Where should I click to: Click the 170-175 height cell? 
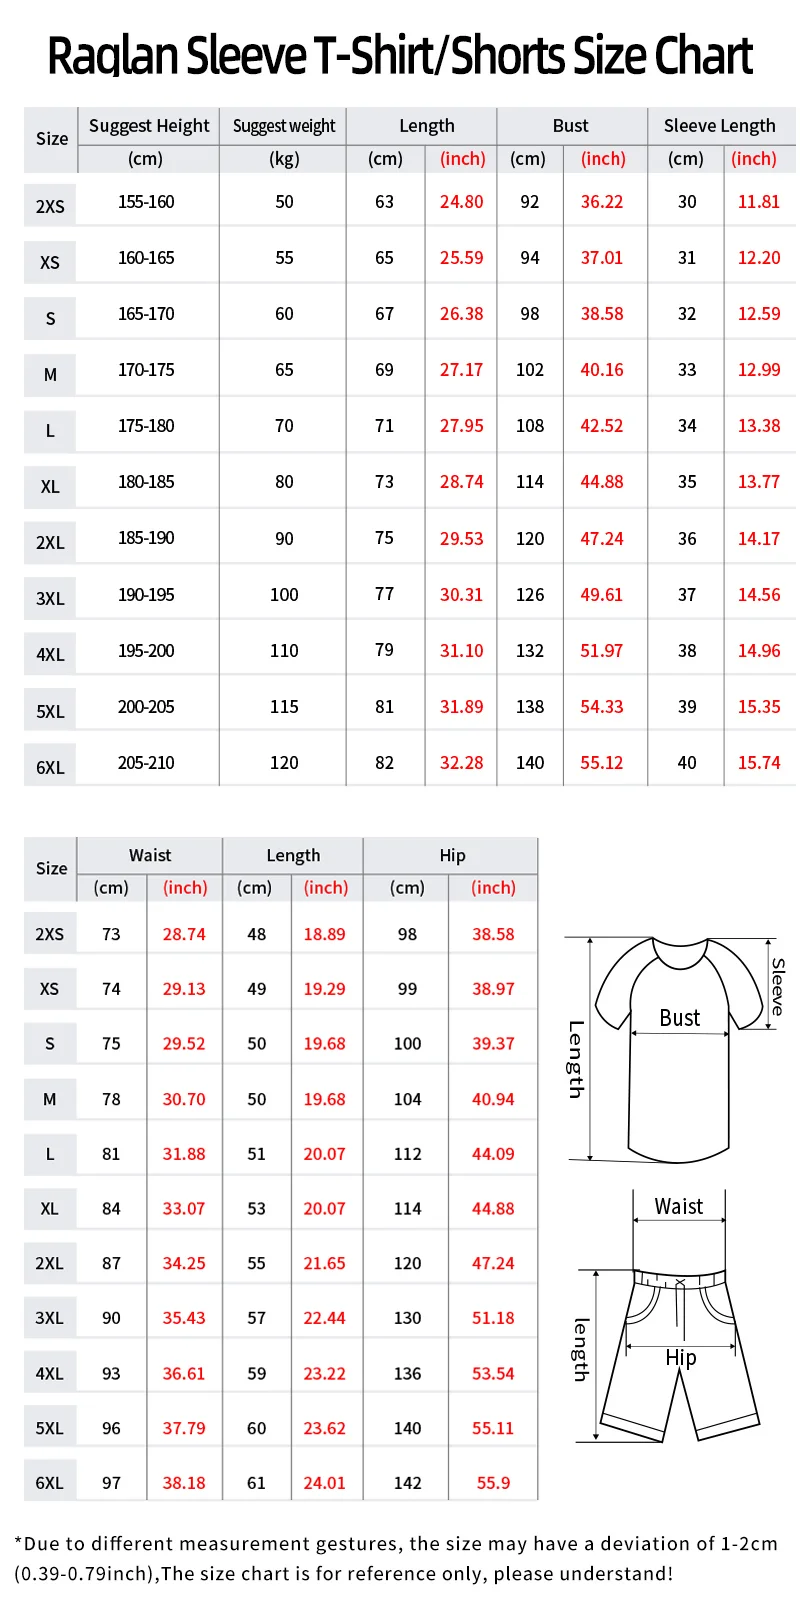[x=146, y=370]
